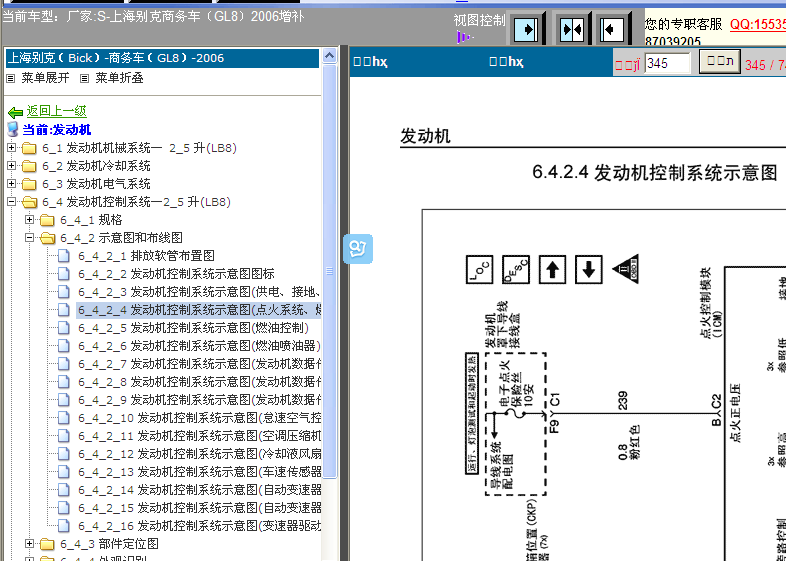Viewport: 786px width, 561px height.
Task: Open 6_4_2_15 示意图(自动变速器)
Action: pyautogui.click(x=199, y=508)
